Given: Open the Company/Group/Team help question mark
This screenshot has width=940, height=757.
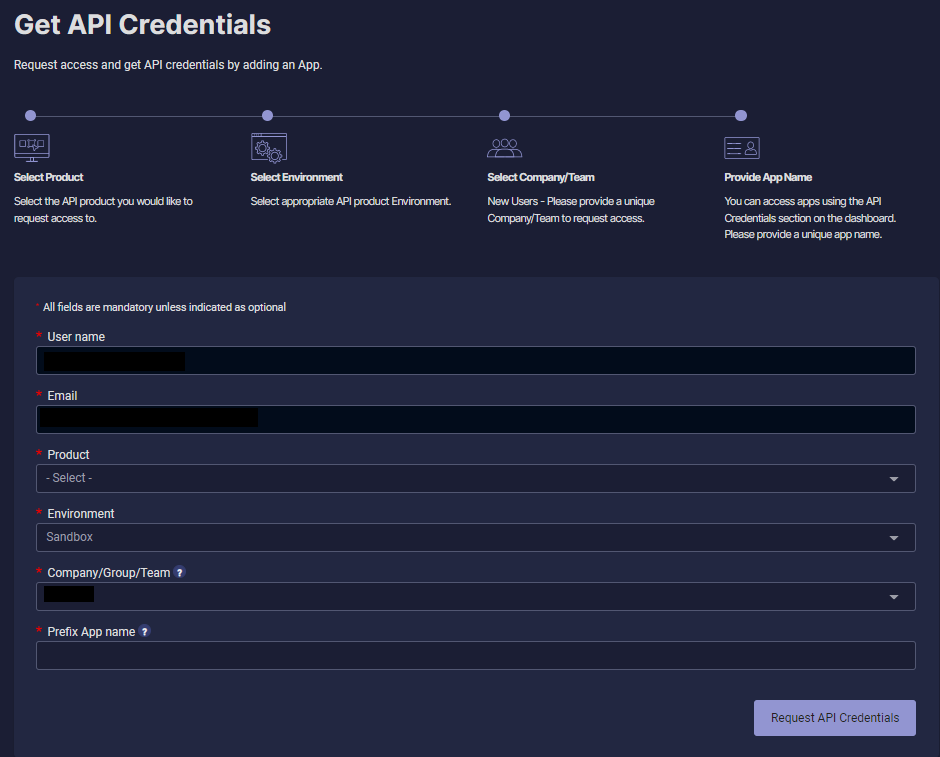Looking at the screenshot, I should pos(178,572).
